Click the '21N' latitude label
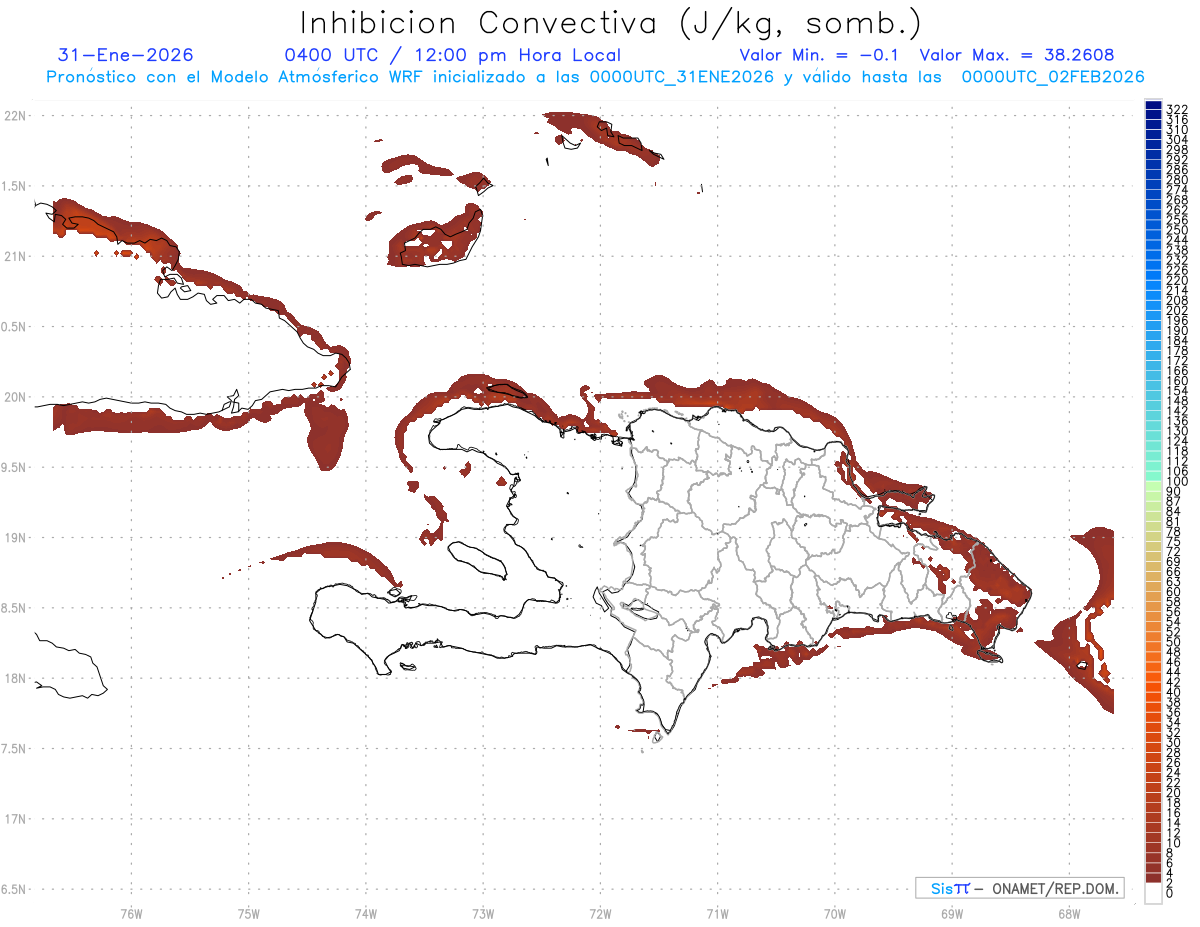 tap(15, 256)
